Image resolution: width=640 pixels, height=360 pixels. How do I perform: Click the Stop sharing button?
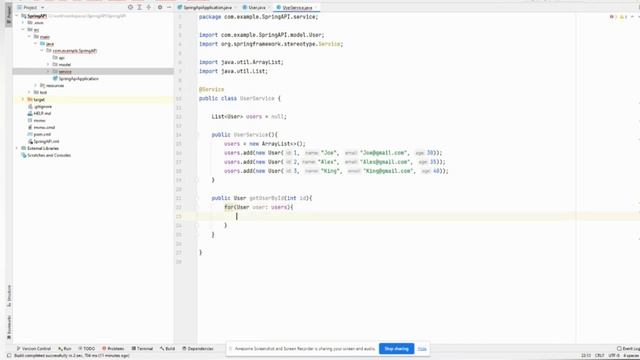(x=396, y=349)
